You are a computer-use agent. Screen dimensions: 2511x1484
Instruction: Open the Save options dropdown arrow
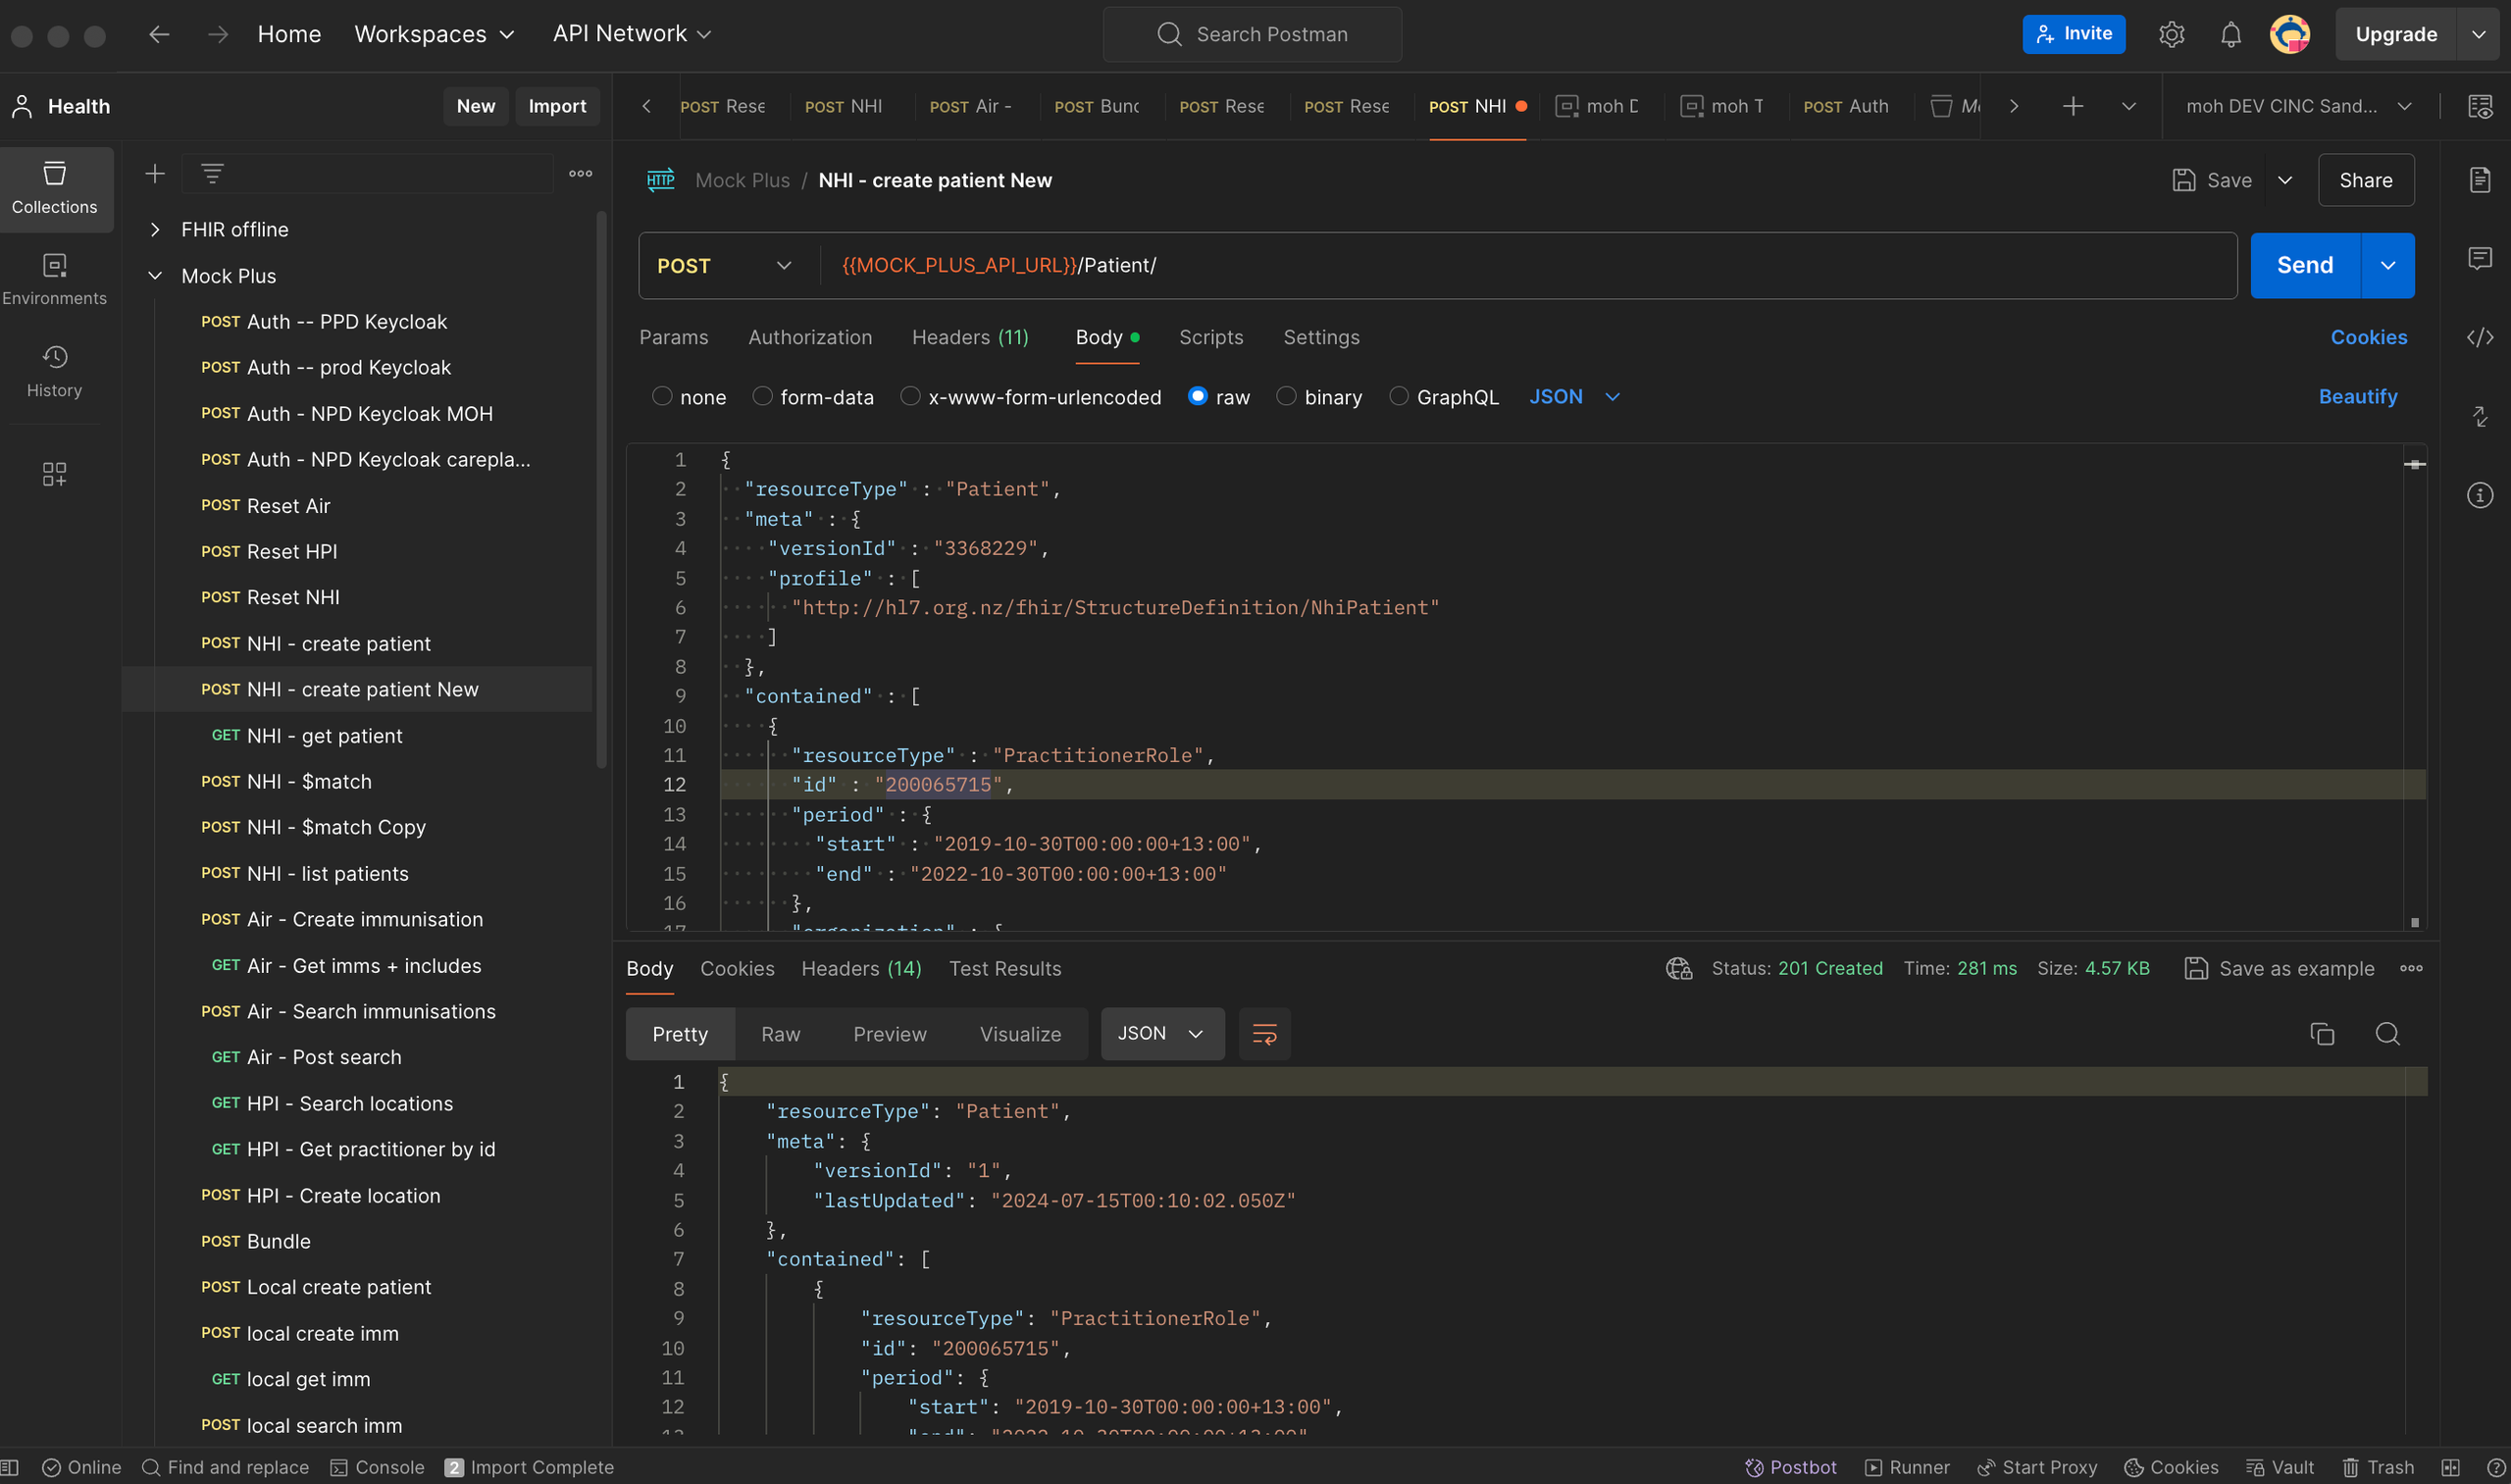click(x=2285, y=180)
